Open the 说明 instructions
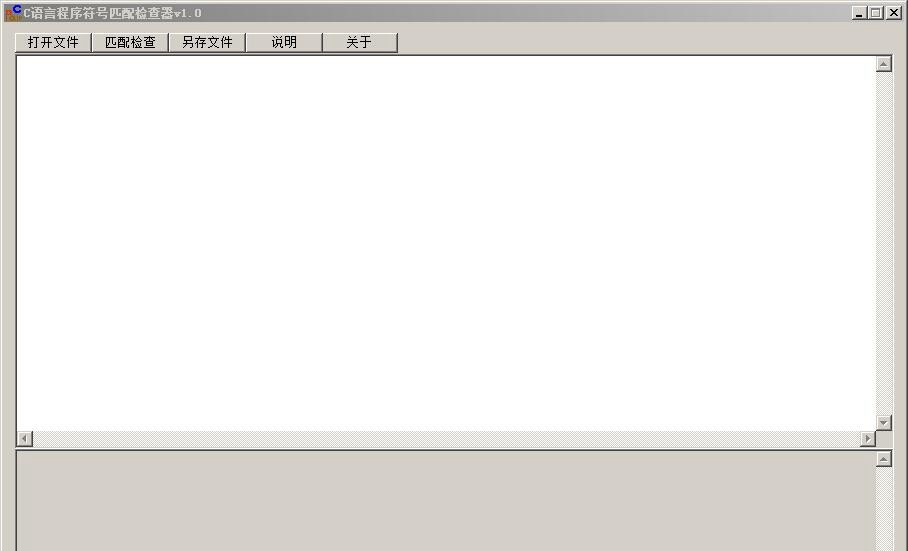908x551 pixels. click(284, 42)
